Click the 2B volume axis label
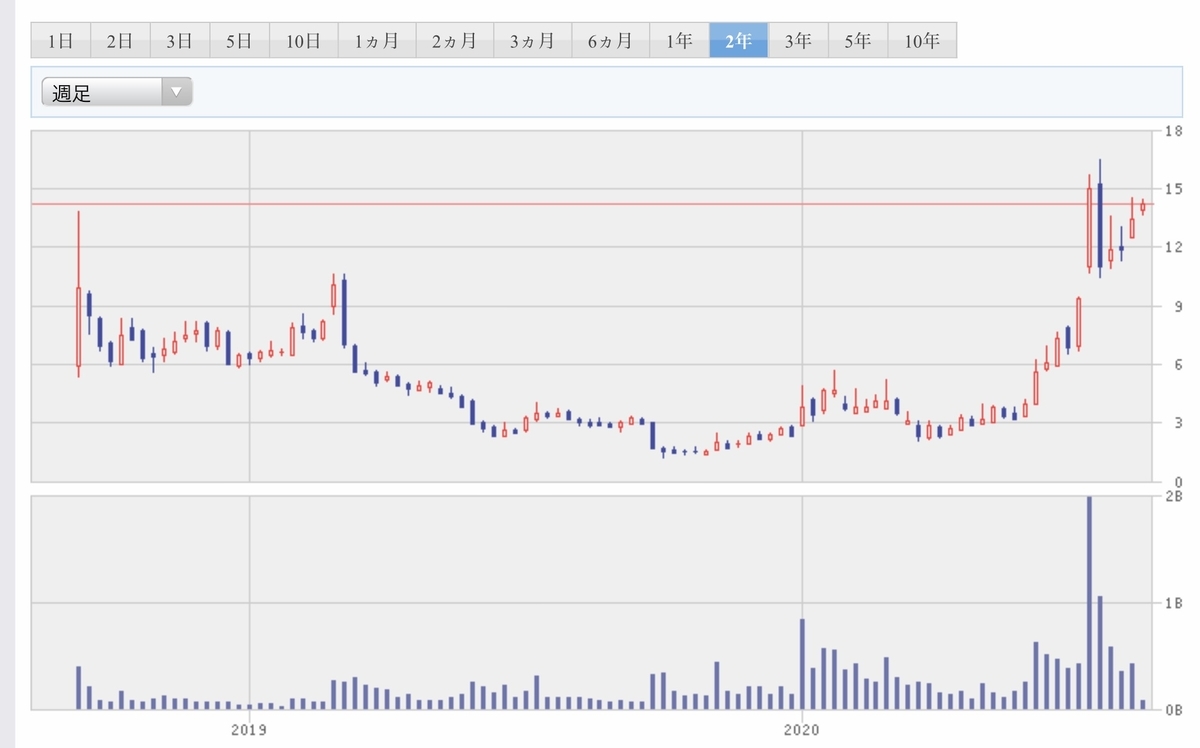1200x748 pixels. [1174, 497]
